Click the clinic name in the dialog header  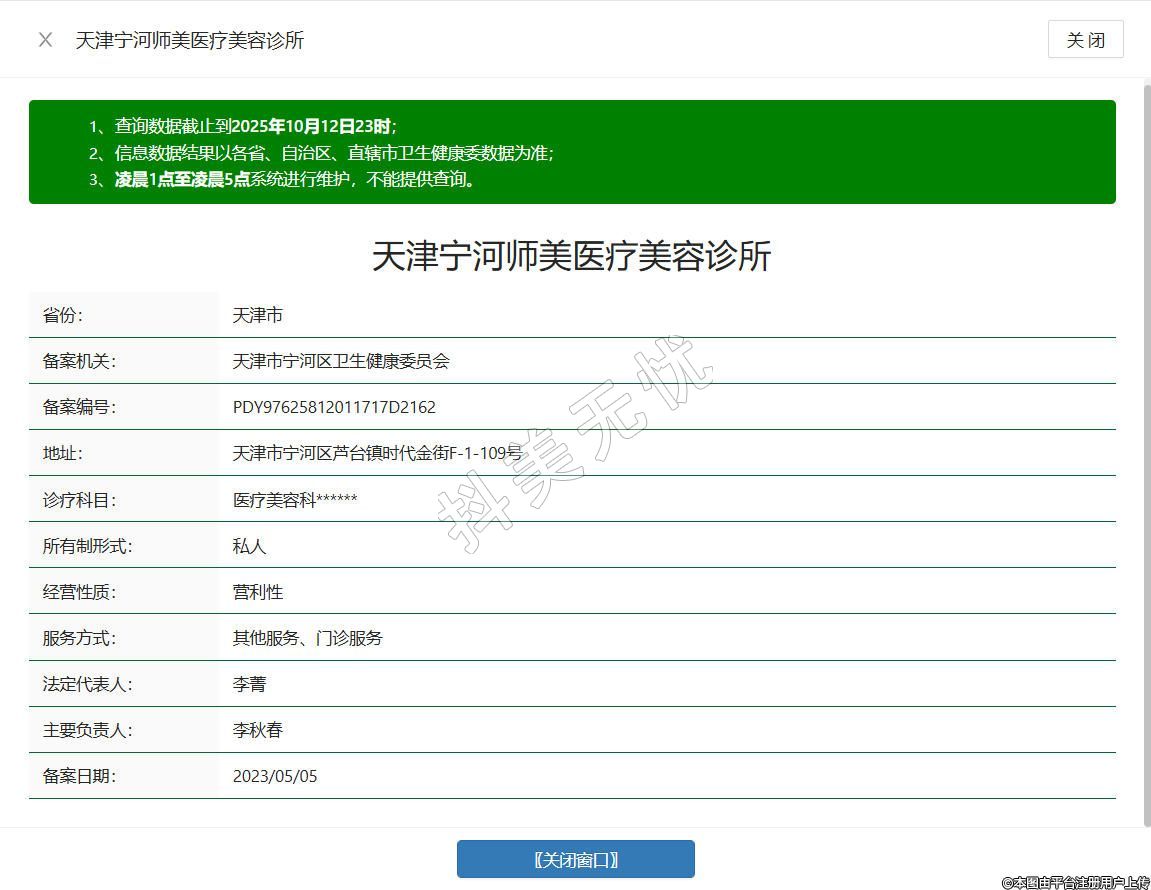point(190,40)
